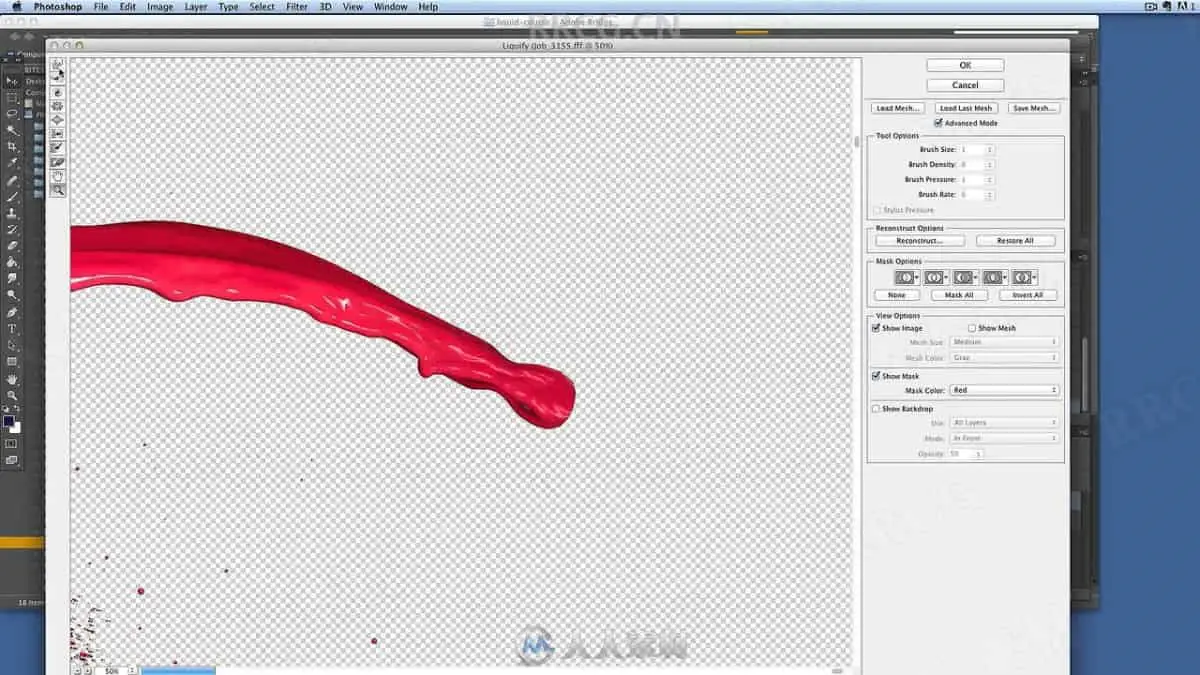The height and width of the screenshot is (675, 1200).
Task: Select the Reconstruct tool in Liquify
Action: point(58,75)
